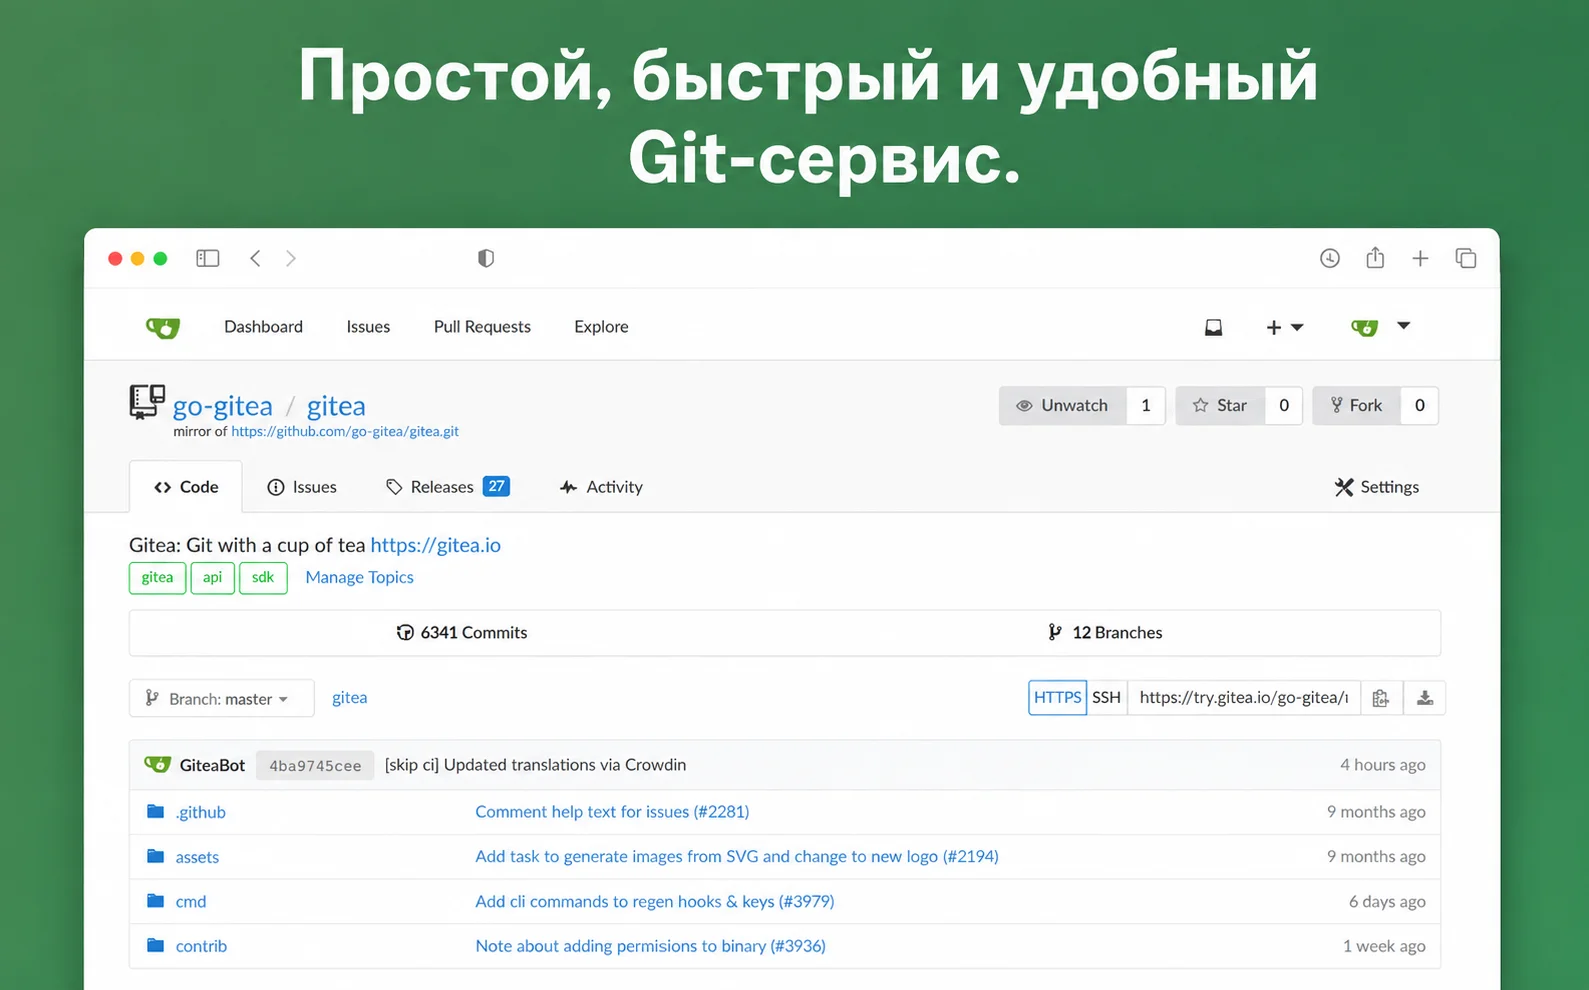Go forward with the browser forward arrow
This screenshot has height=990, width=1589.
click(x=291, y=258)
